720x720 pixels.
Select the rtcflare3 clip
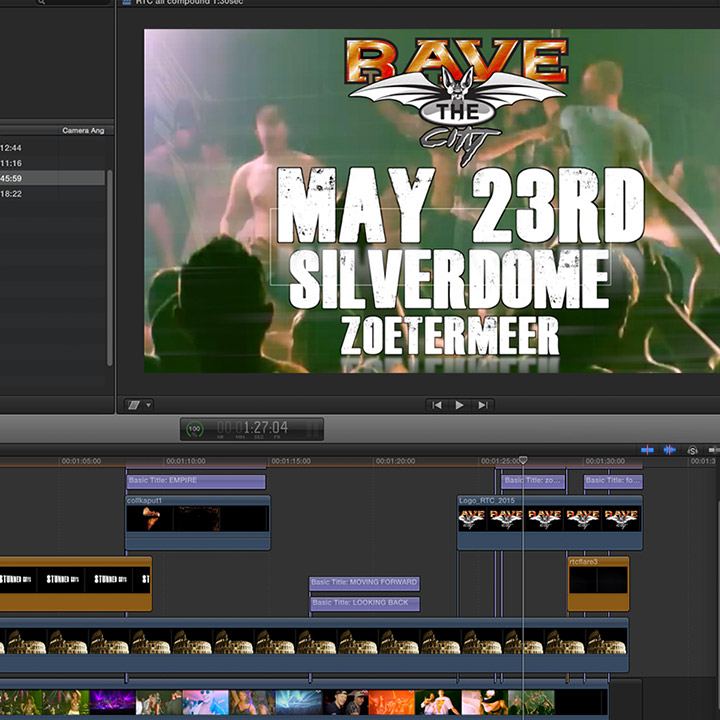[598, 584]
